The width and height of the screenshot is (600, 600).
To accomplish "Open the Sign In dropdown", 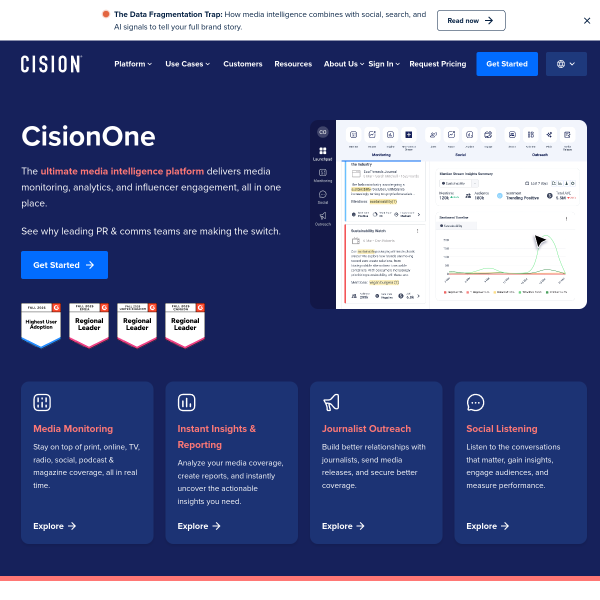I will [x=384, y=64].
